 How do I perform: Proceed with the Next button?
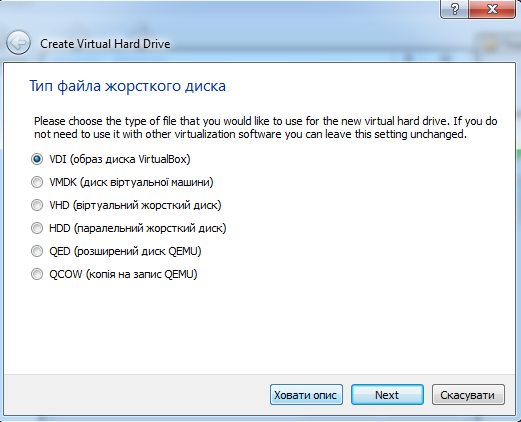pos(387,395)
